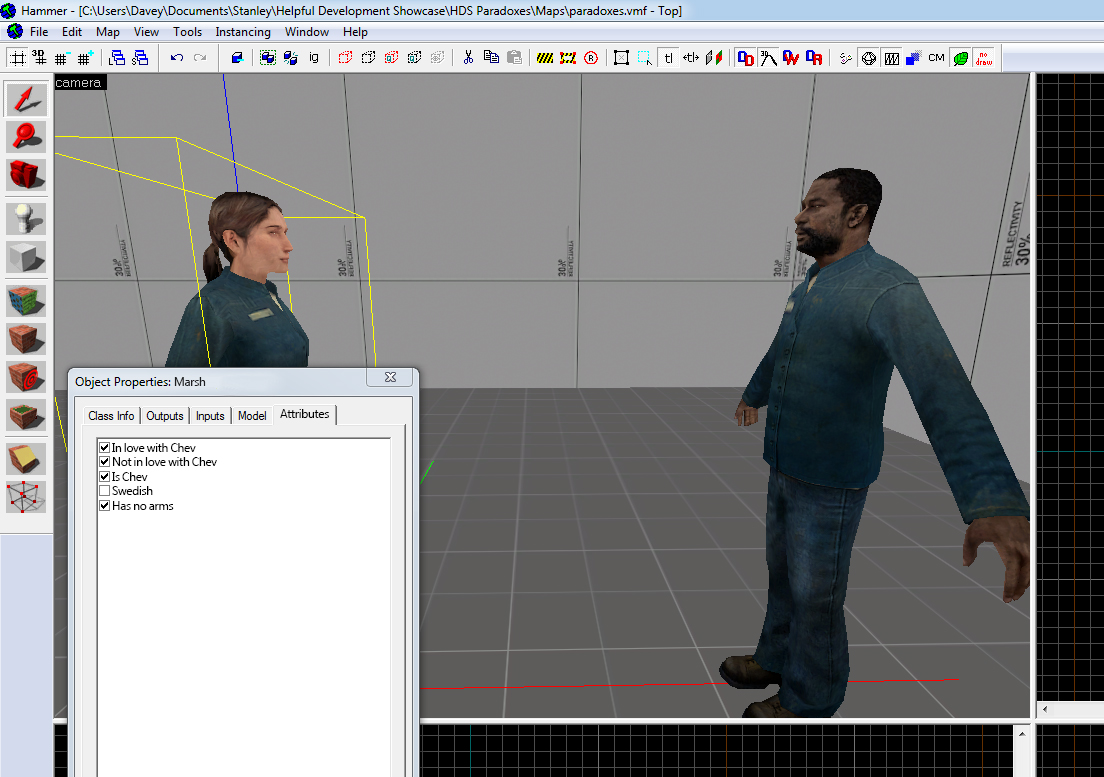1104x777 pixels.
Task: Switch to the Inputs tab
Action: [210, 416]
